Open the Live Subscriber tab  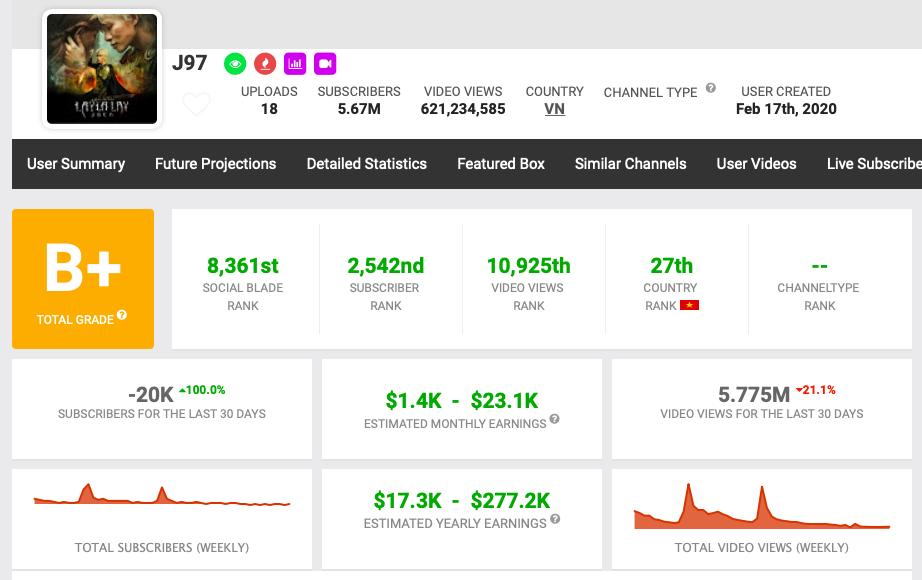pos(873,164)
